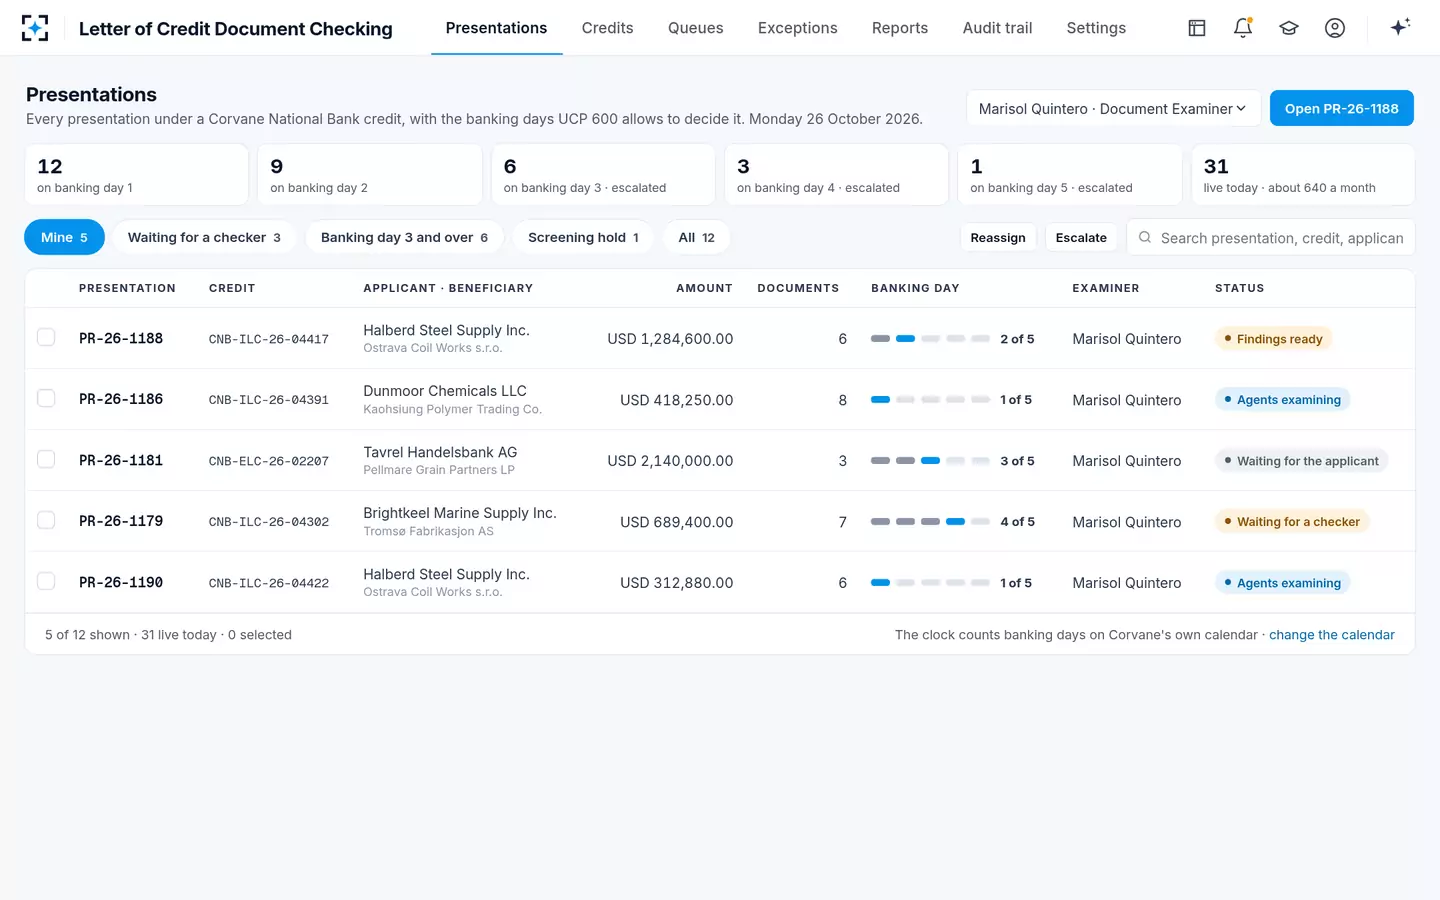Open the sparkle assistant icon
The image size is (1440, 900).
[1400, 27]
